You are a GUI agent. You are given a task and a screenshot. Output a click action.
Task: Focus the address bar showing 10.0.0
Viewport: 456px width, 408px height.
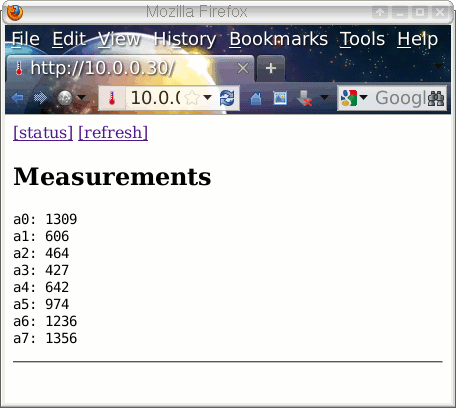click(155, 98)
